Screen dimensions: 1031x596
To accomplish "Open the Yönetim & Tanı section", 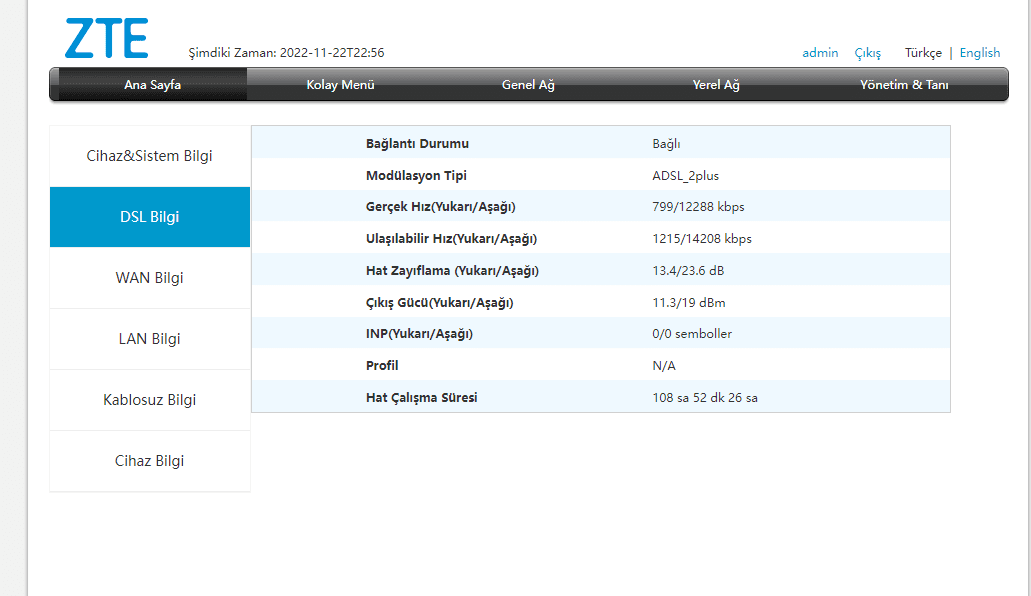I will pos(904,85).
